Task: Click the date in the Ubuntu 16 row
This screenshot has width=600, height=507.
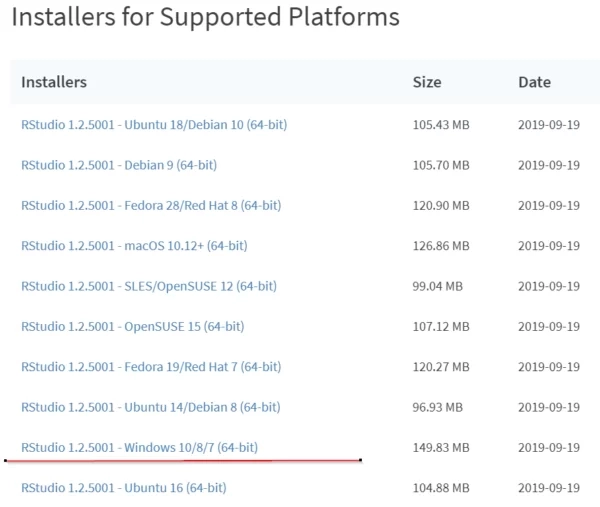Action: [549, 487]
